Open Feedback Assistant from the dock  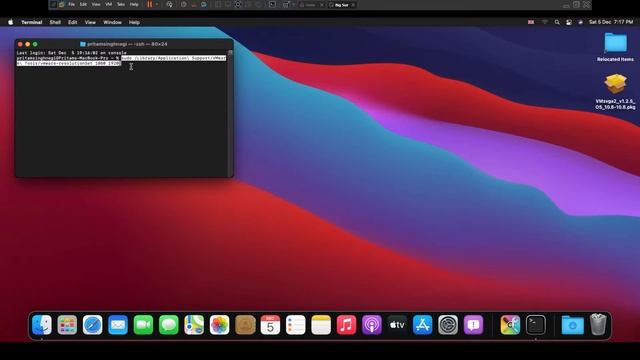pos(473,325)
